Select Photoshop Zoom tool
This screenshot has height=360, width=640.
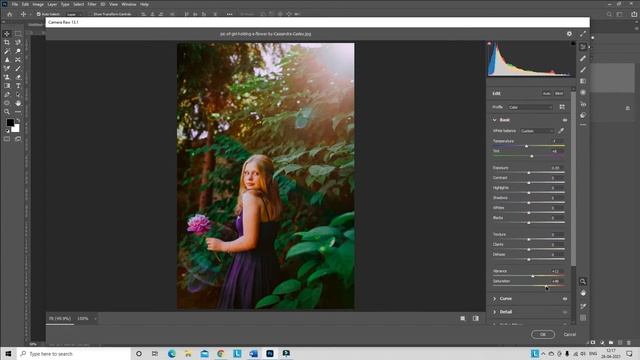(7, 111)
